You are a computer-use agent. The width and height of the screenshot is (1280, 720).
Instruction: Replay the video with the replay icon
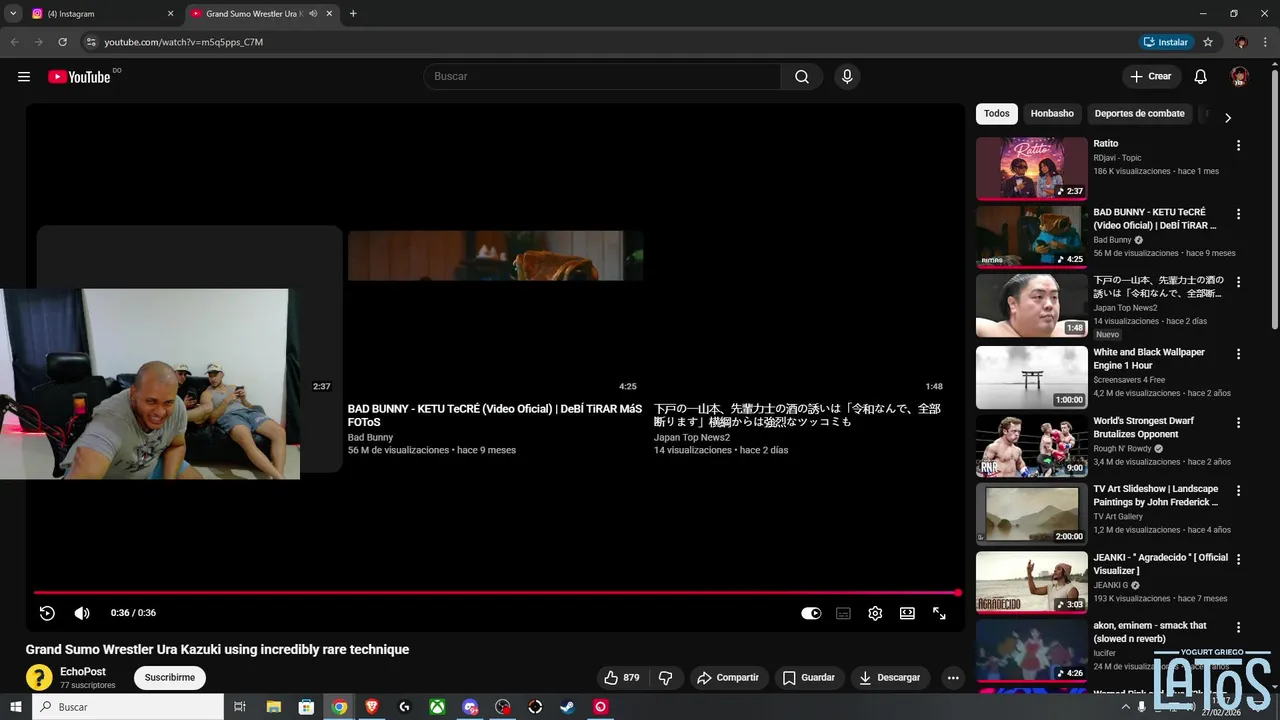click(47, 613)
